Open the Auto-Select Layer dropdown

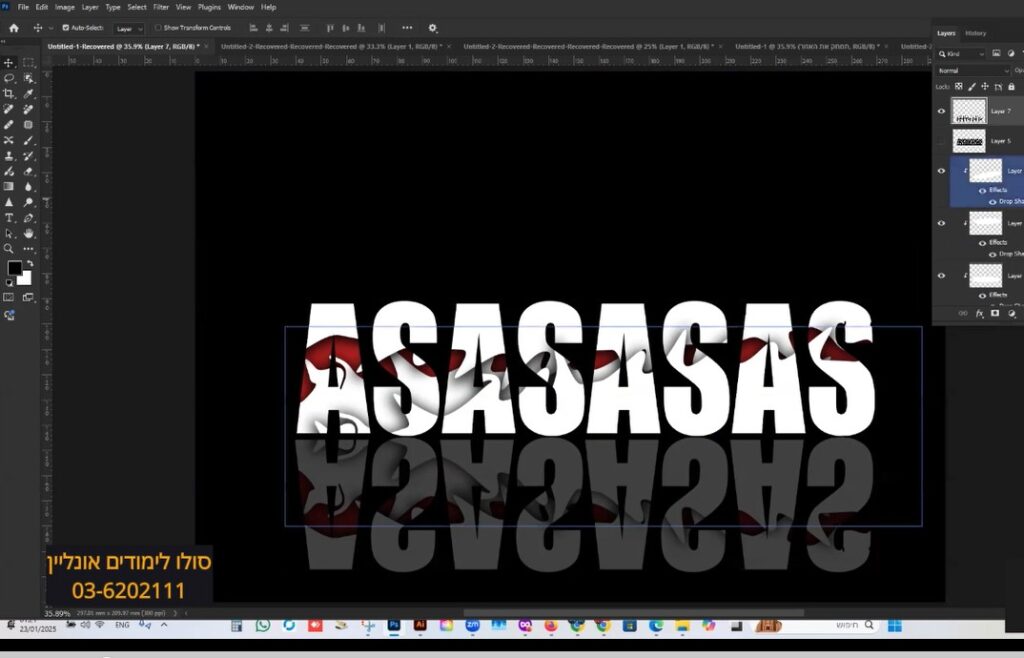128,29
